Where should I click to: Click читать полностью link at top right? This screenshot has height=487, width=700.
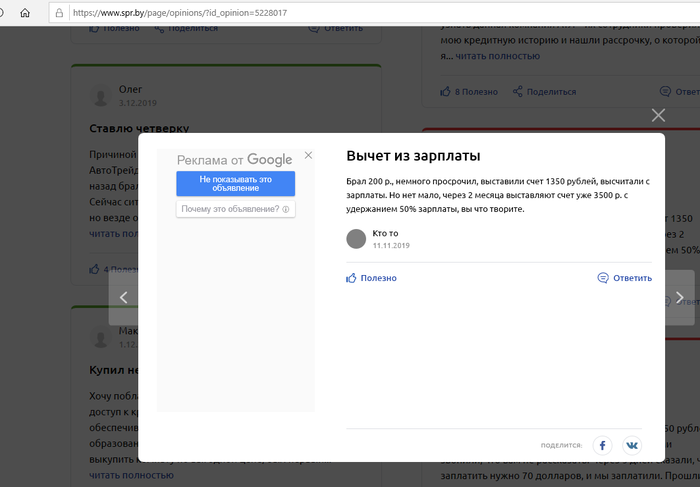coord(497,56)
